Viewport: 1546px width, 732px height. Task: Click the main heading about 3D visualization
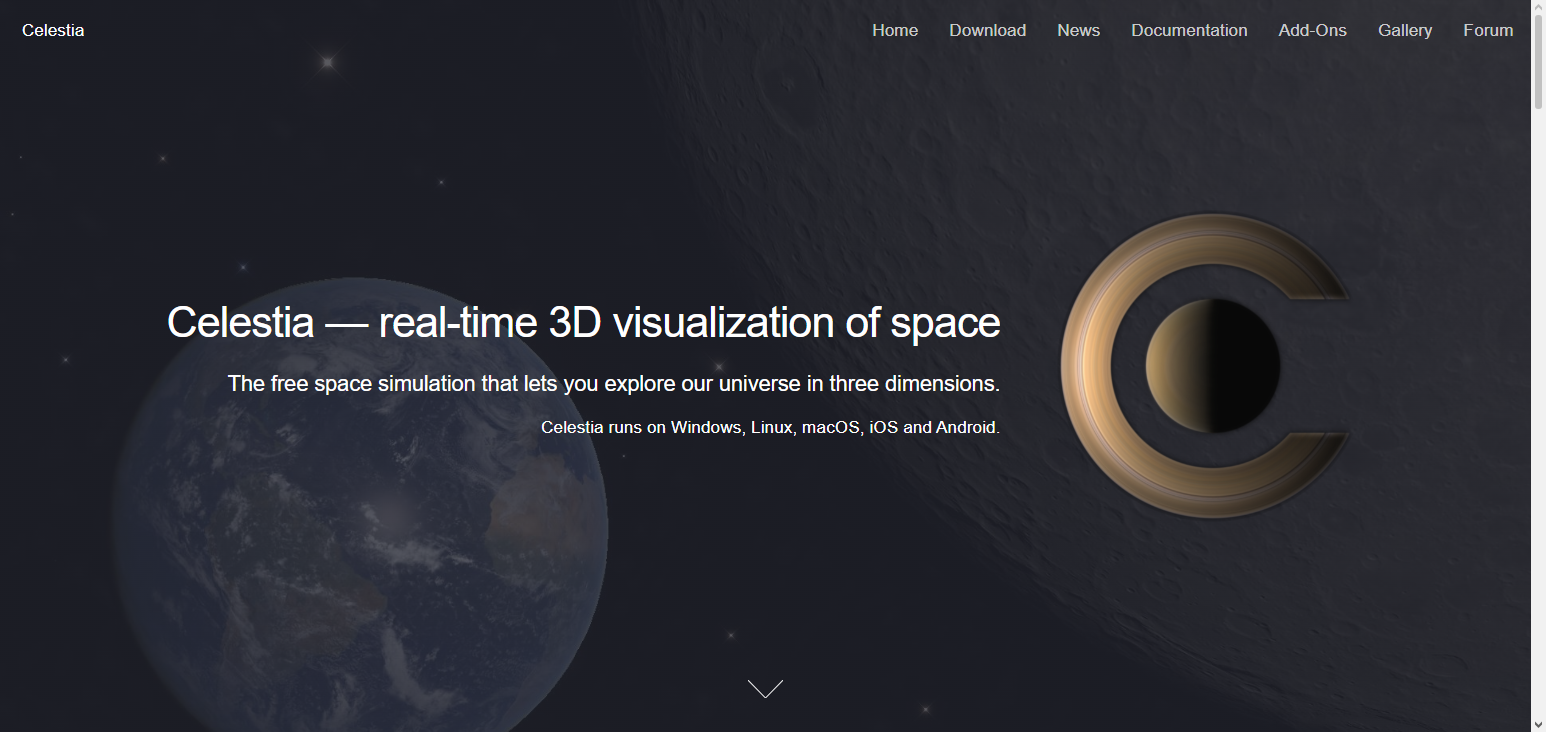583,322
